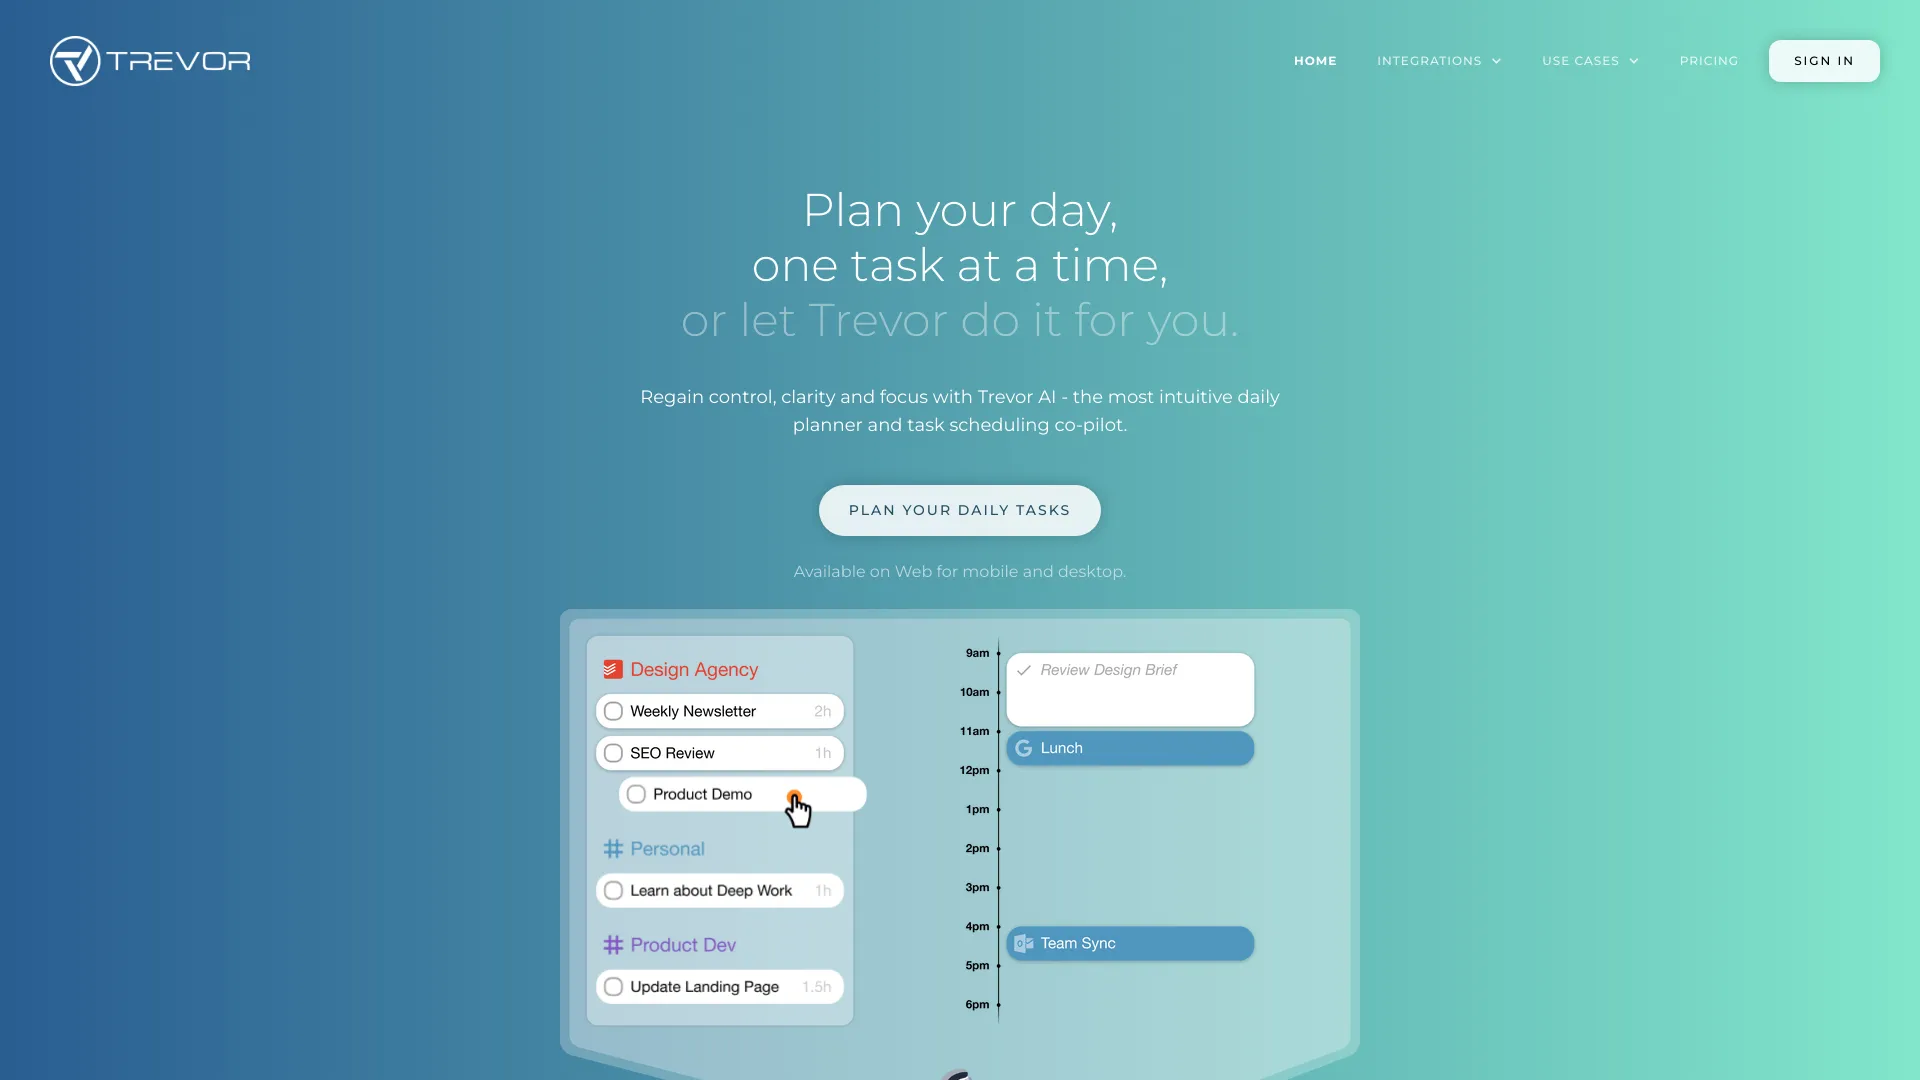
Task: Click the Pricing menu item
Action: click(1708, 61)
